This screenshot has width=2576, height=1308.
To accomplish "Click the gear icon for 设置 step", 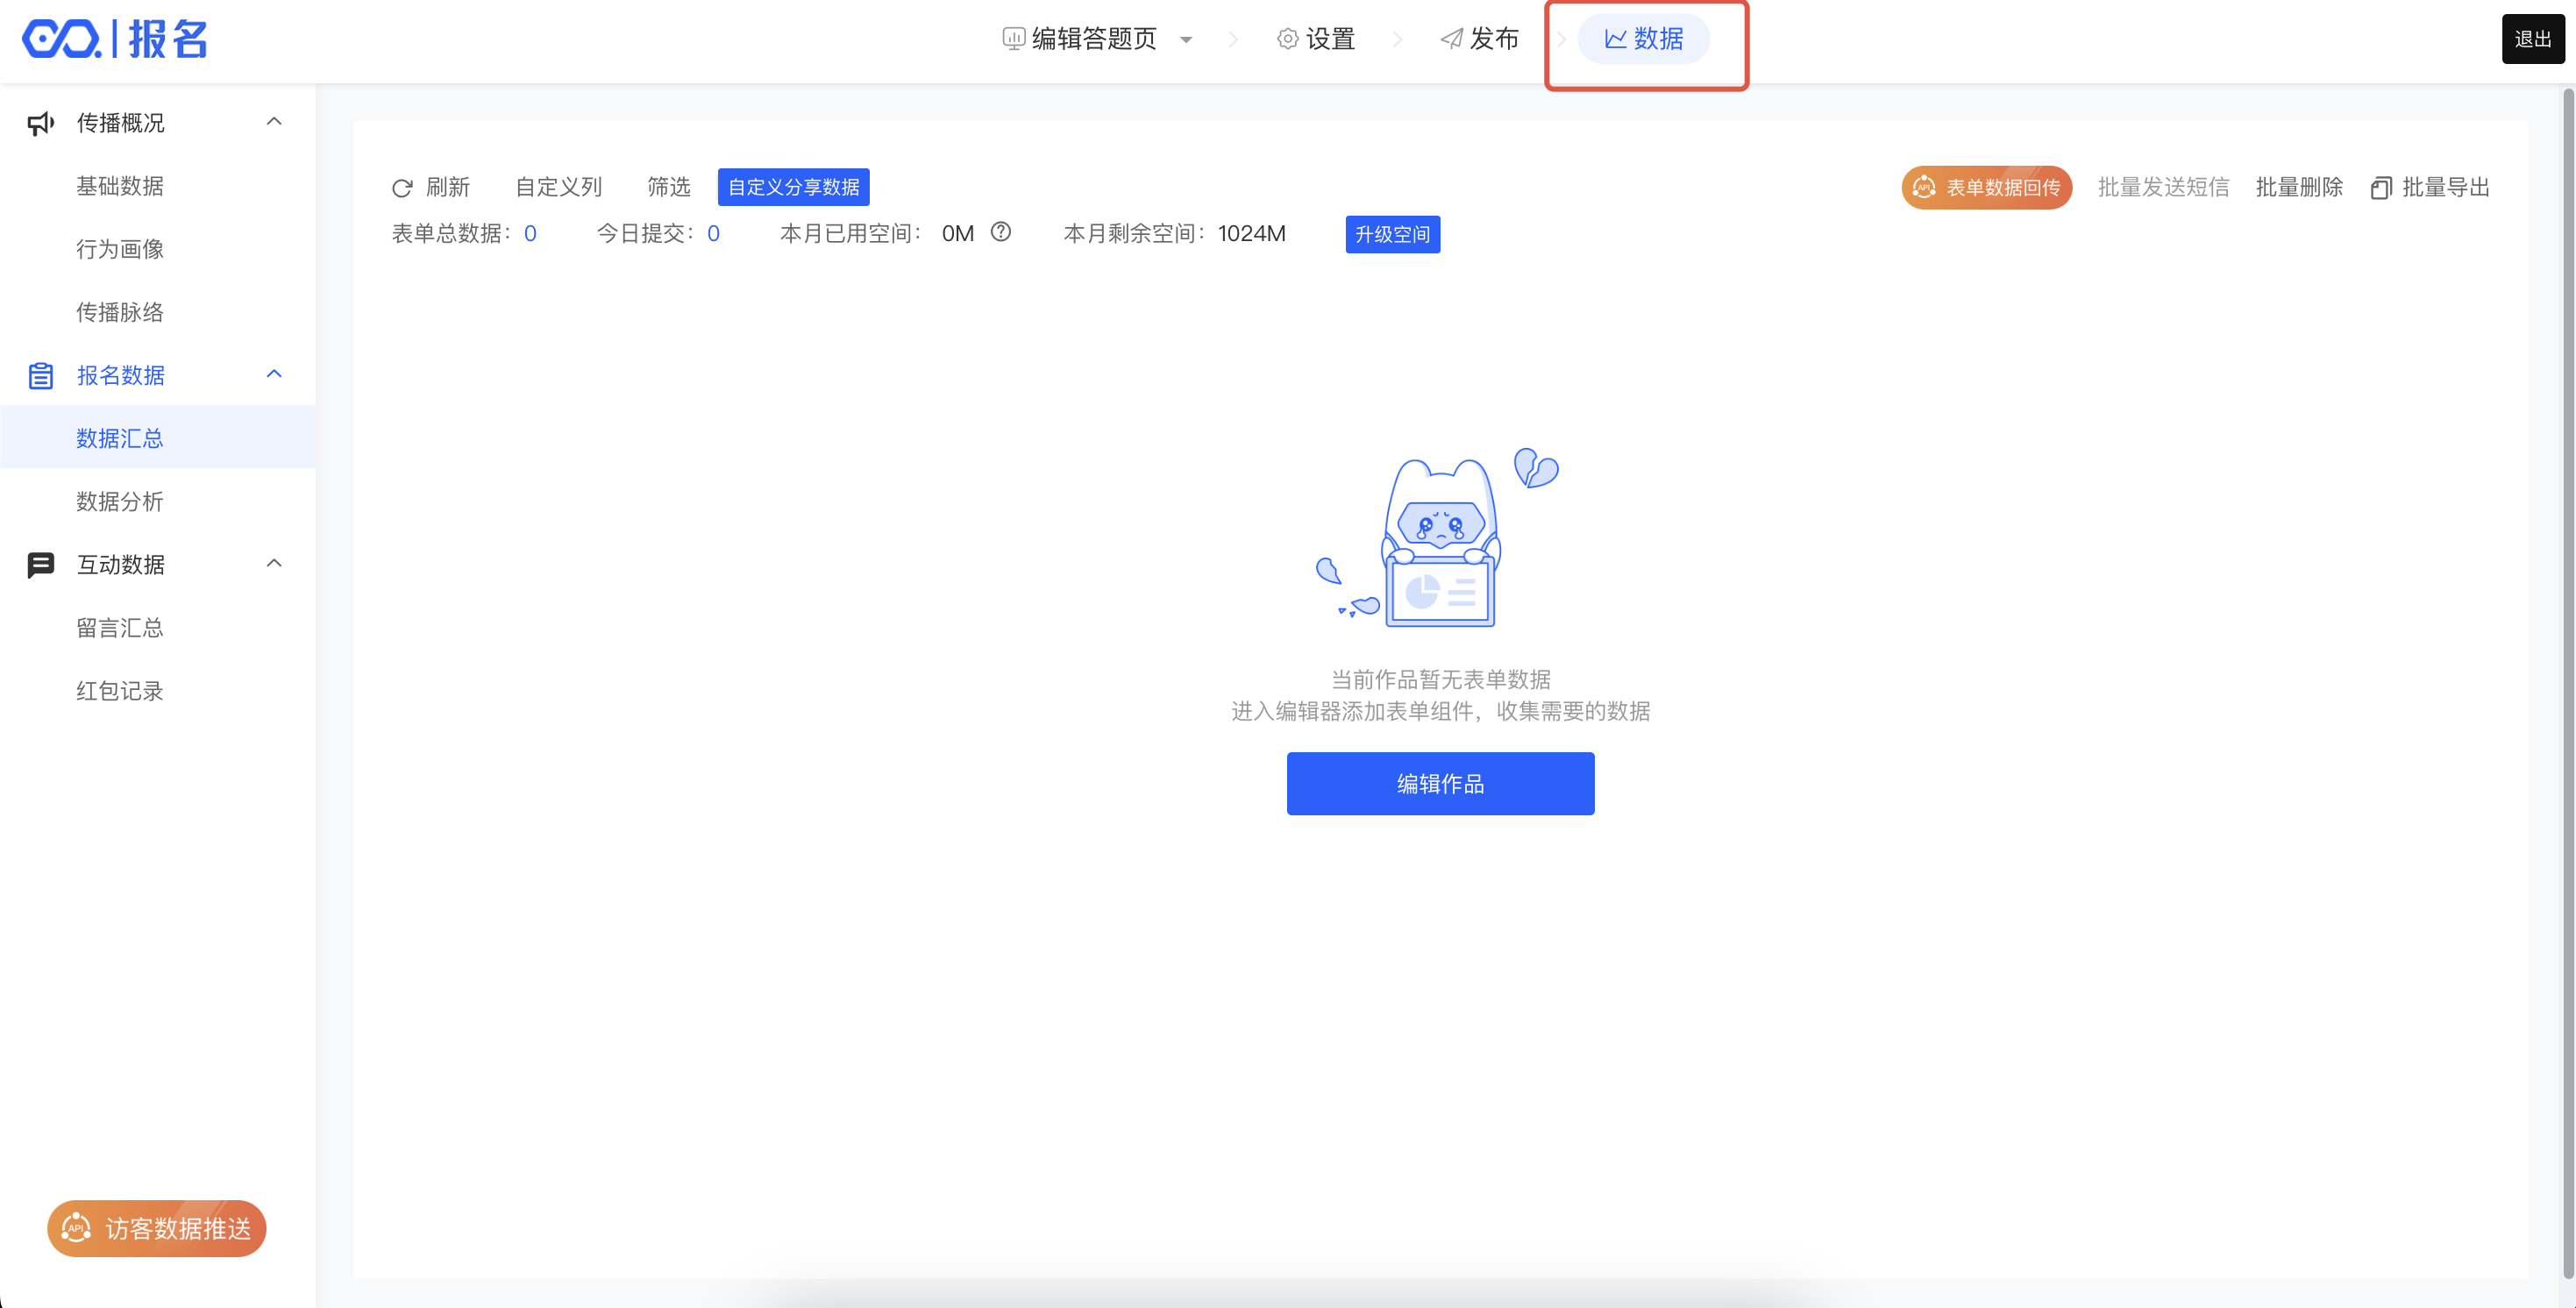I will point(1287,39).
